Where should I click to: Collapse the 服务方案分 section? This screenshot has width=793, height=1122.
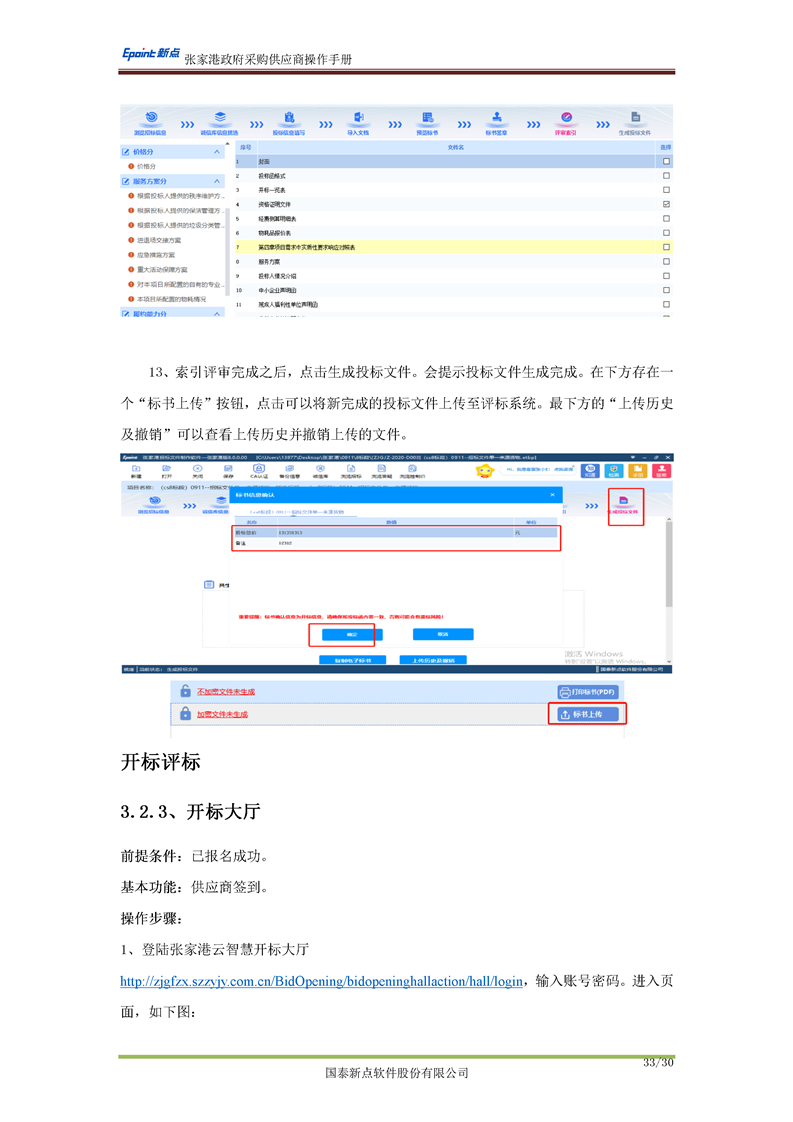click(x=218, y=181)
